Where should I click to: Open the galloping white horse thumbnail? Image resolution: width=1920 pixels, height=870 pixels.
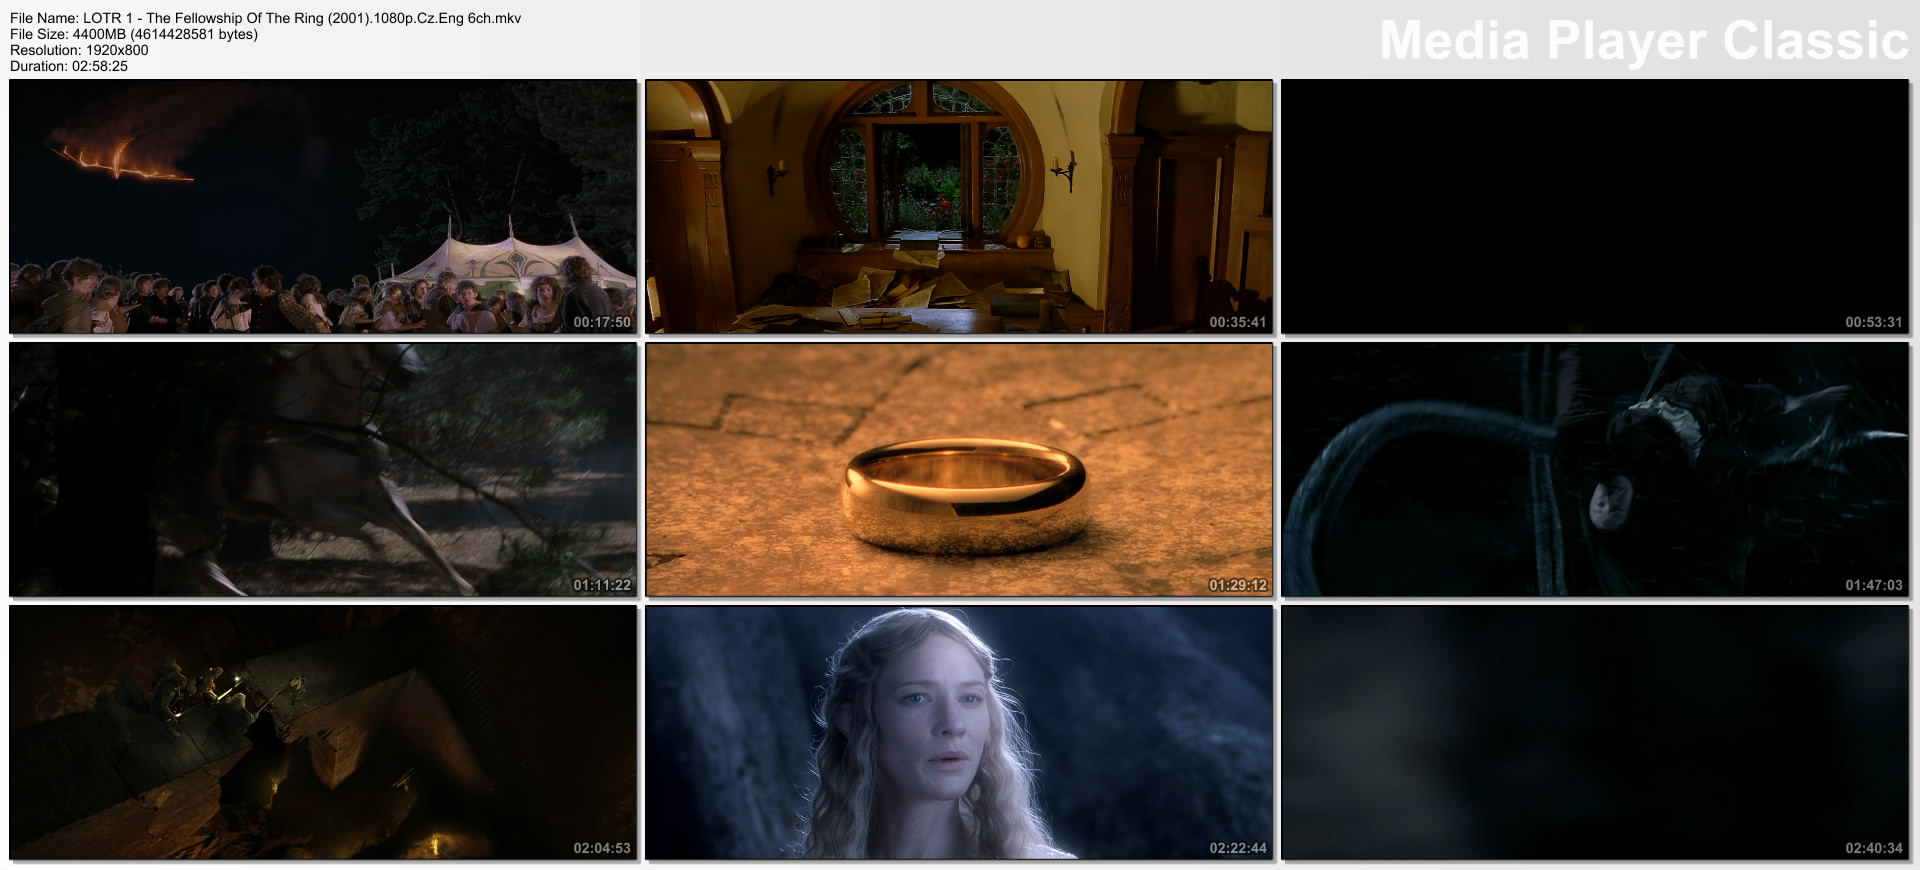pos(323,469)
